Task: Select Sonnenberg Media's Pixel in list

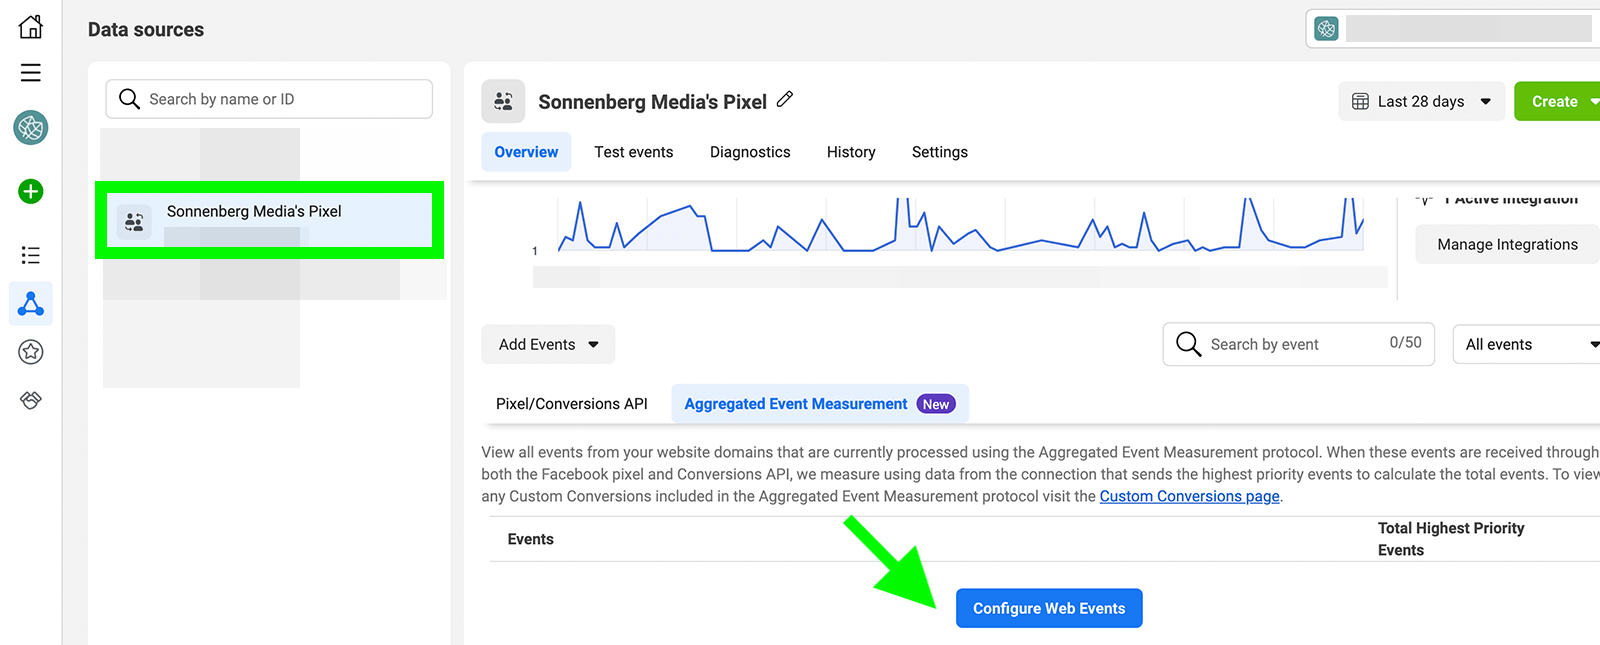Action: (x=270, y=220)
